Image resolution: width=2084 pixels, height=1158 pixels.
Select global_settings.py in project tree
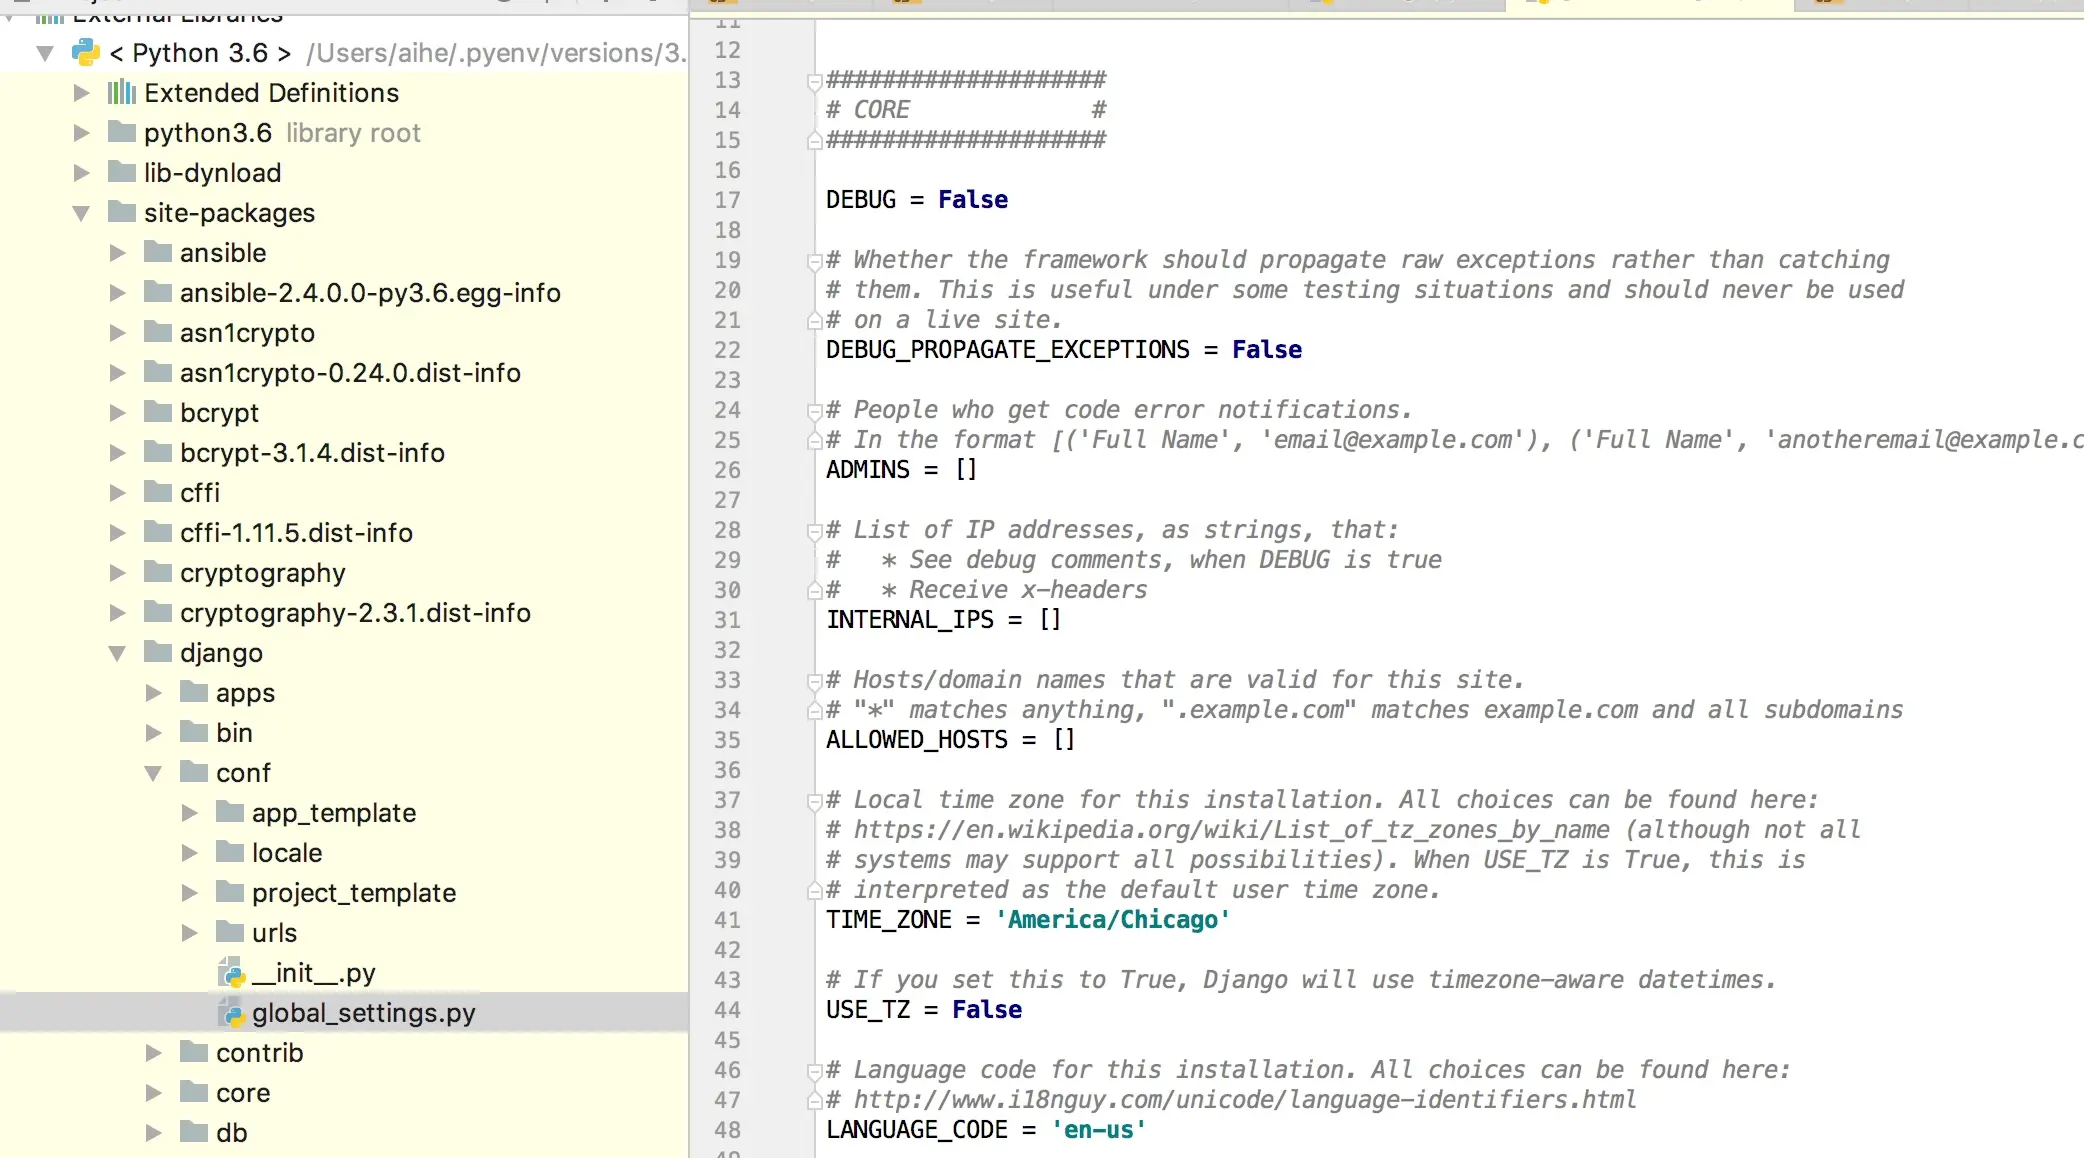(363, 1012)
